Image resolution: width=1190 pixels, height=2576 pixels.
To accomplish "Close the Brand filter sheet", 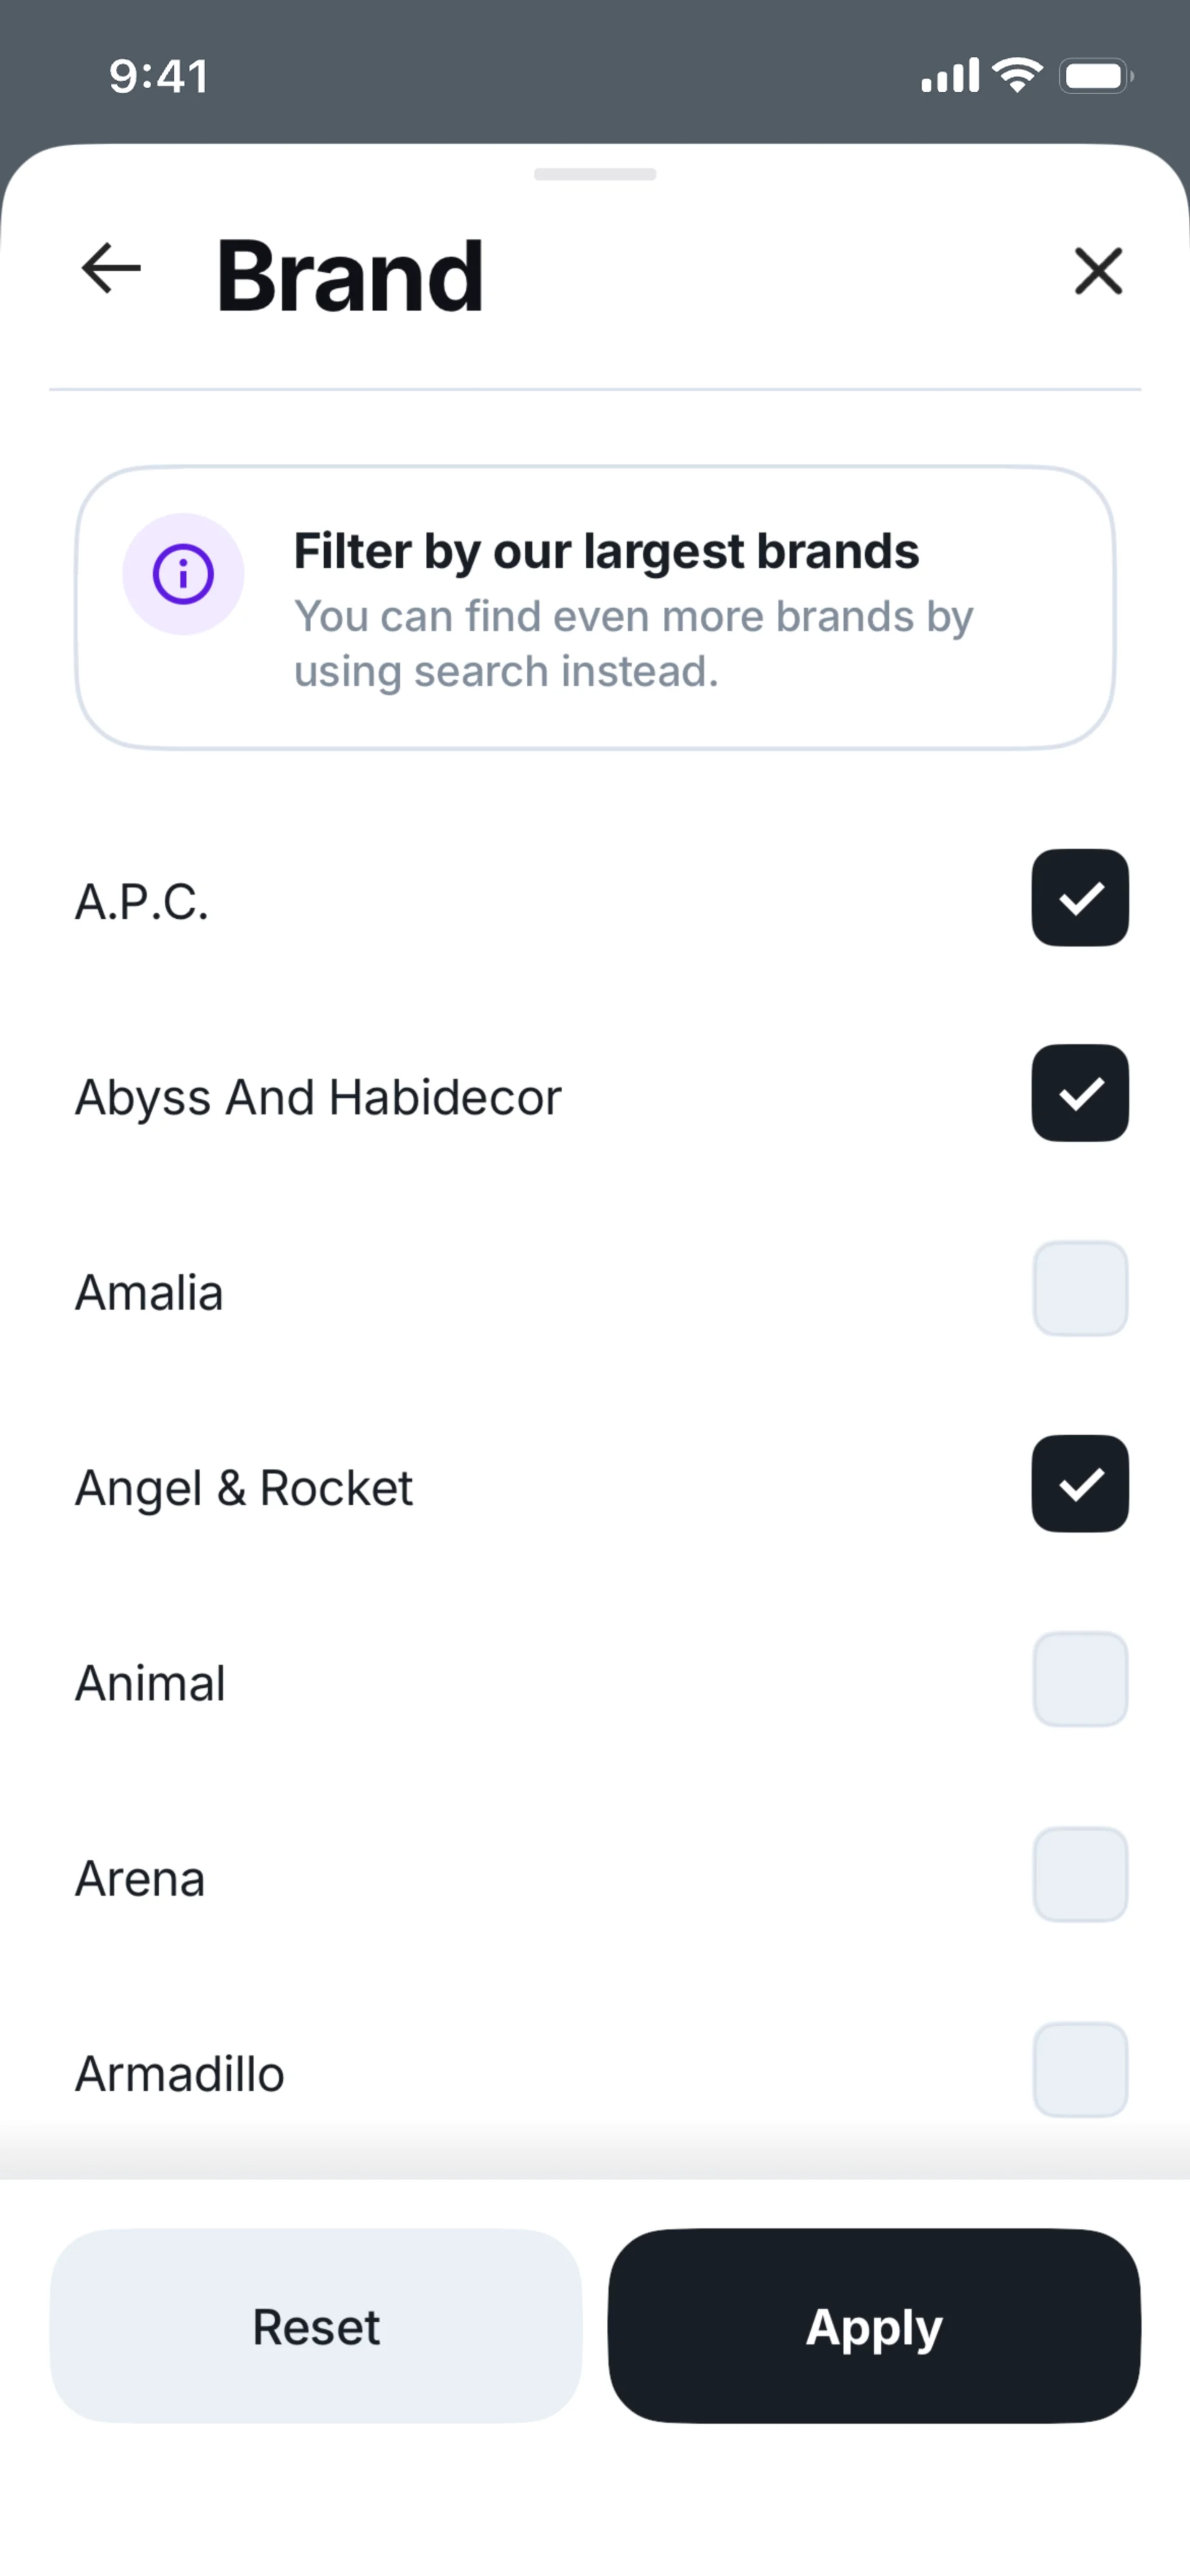I will pos(1098,271).
